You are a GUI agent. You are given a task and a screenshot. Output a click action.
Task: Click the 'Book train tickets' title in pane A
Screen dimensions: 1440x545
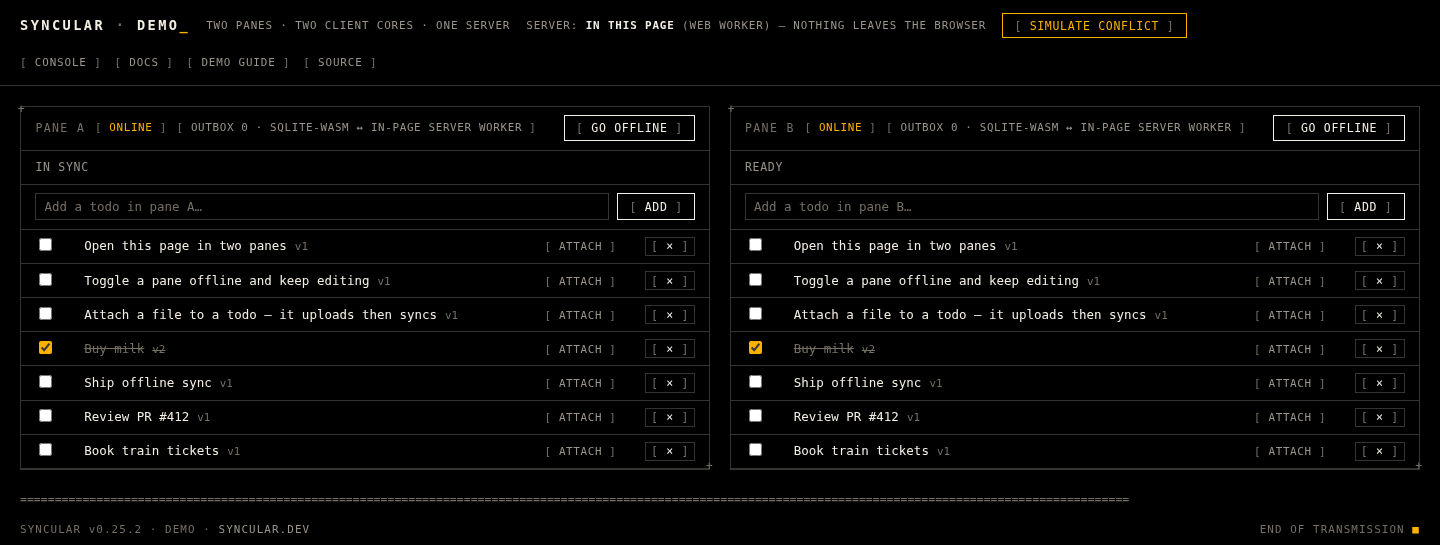point(151,450)
